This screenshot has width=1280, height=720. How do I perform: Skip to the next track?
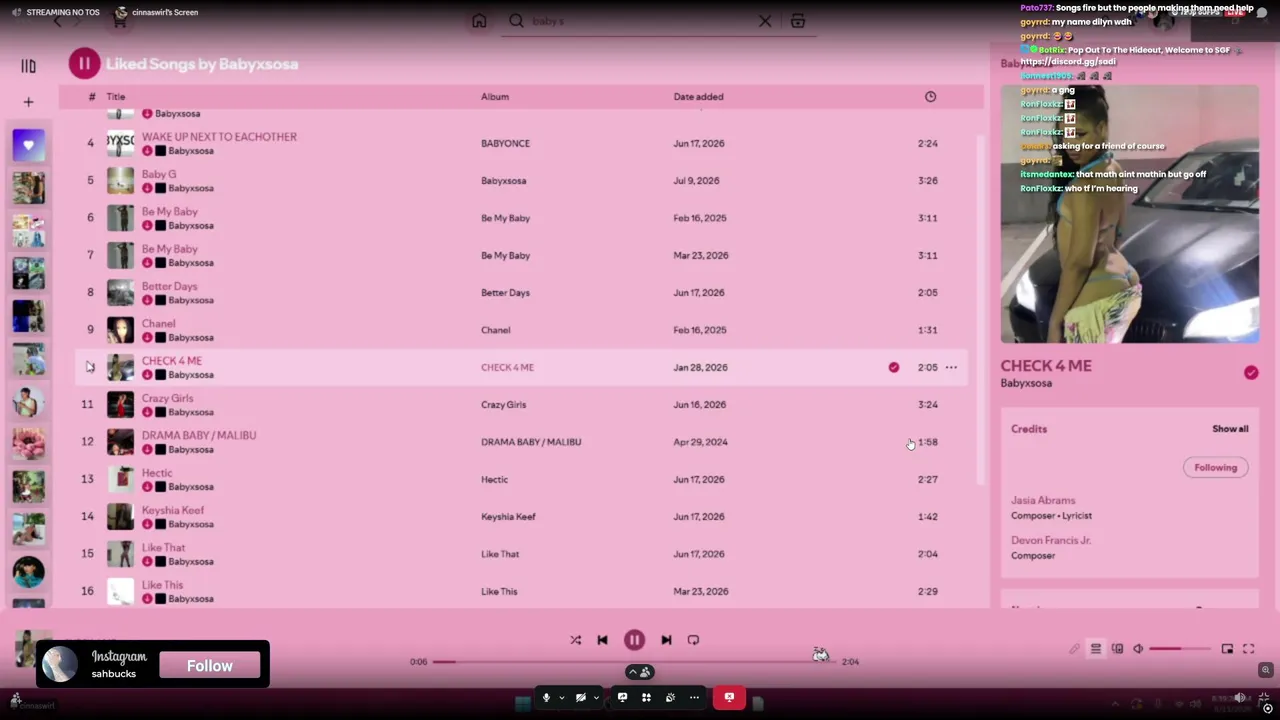coord(666,640)
